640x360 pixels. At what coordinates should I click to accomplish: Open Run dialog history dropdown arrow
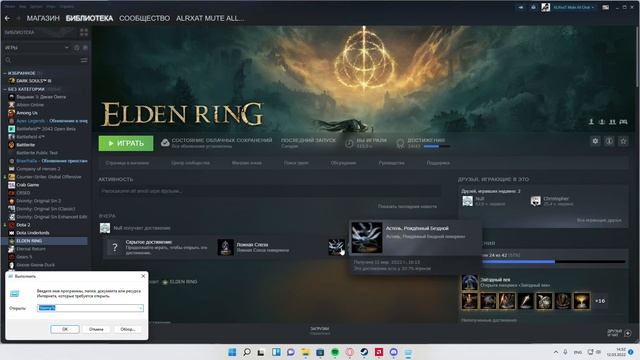click(141, 308)
